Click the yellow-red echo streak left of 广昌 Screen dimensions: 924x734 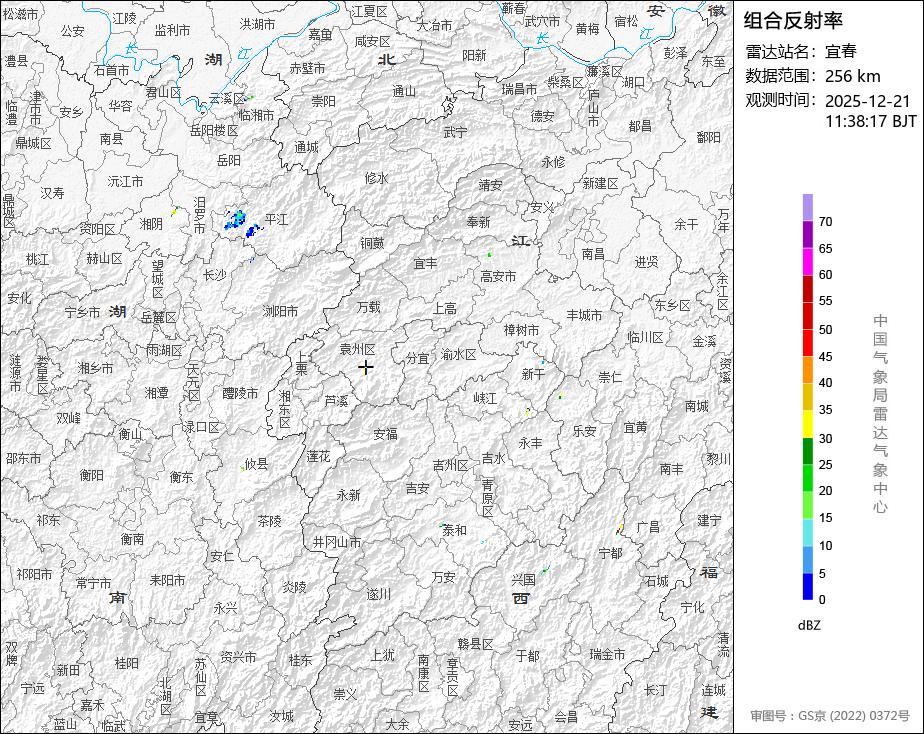619,529
